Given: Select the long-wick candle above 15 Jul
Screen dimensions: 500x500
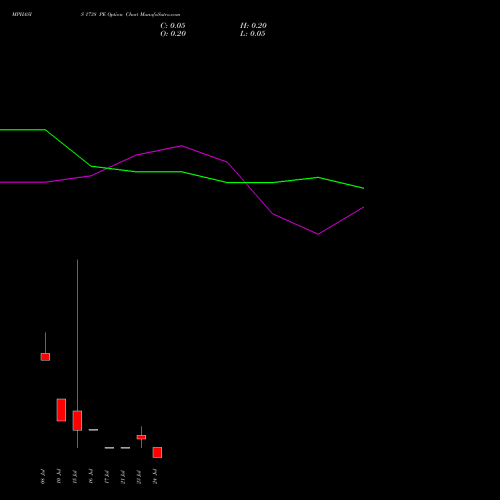Looking at the screenshot, I should tap(77, 420).
